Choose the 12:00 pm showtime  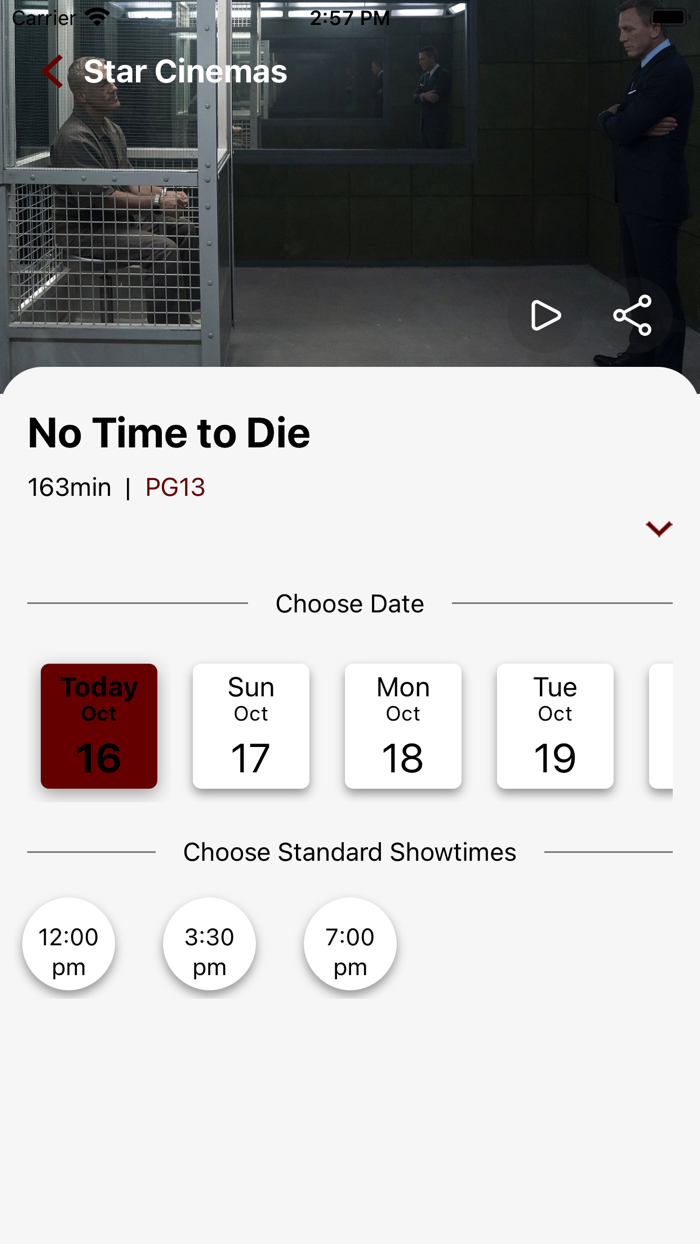tap(68, 943)
